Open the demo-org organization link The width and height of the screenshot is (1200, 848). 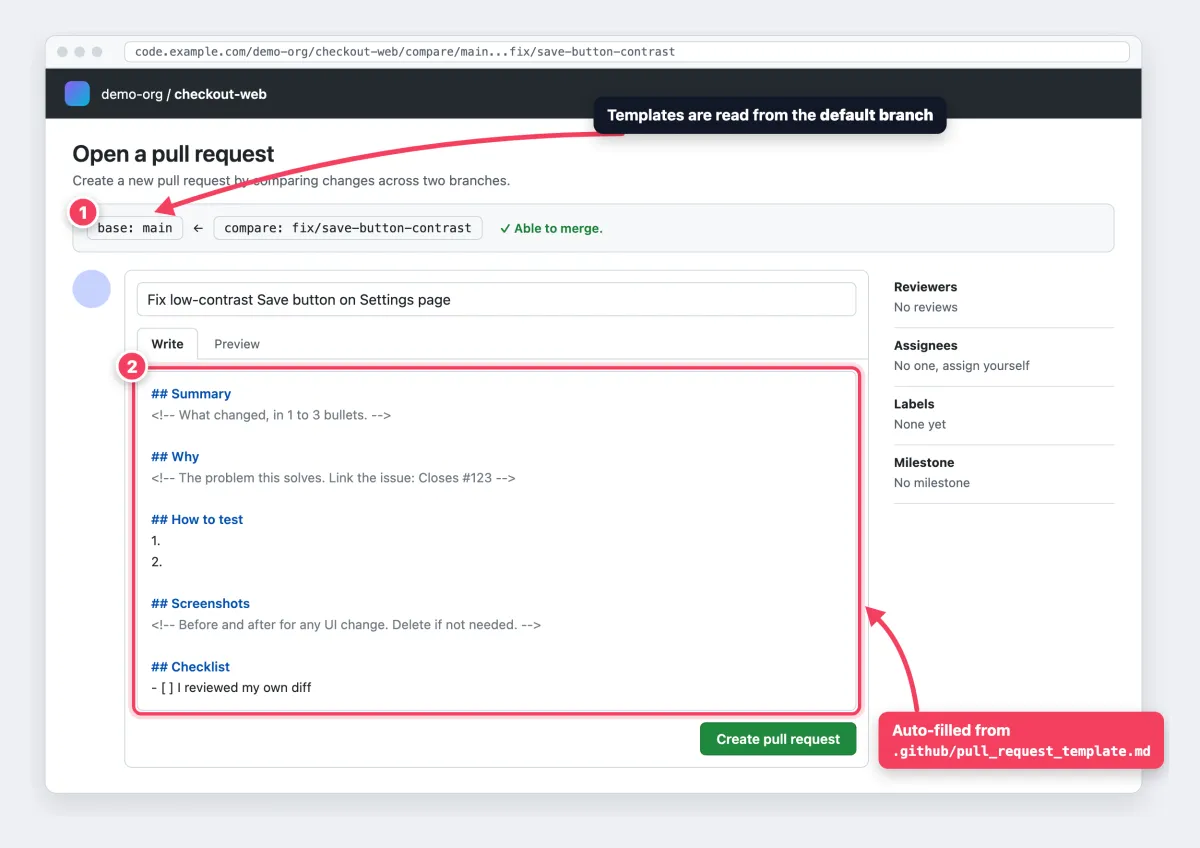tap(134, 94)
